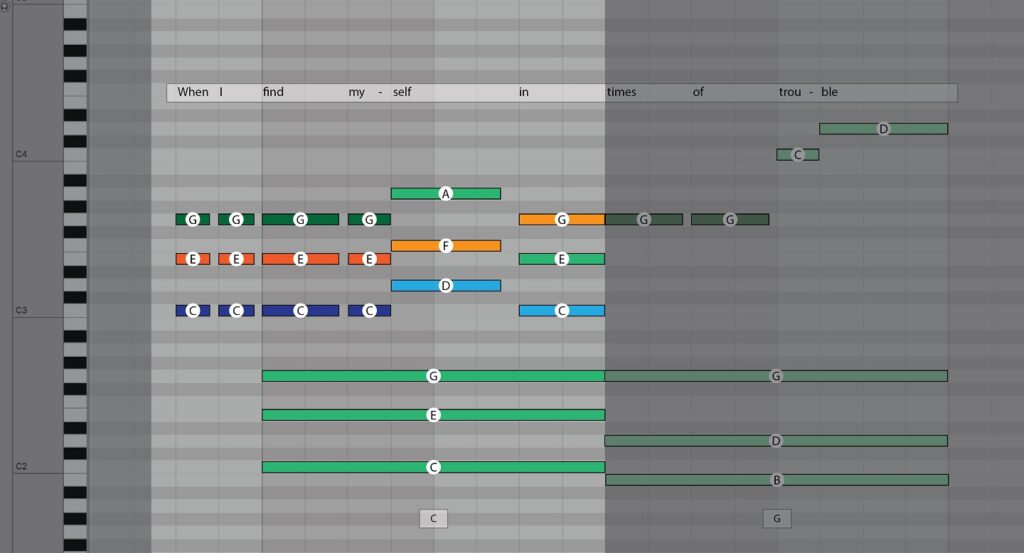Select the orange E note under "find"
This screenshot has width=1024, height=553.
pos(300,259)
